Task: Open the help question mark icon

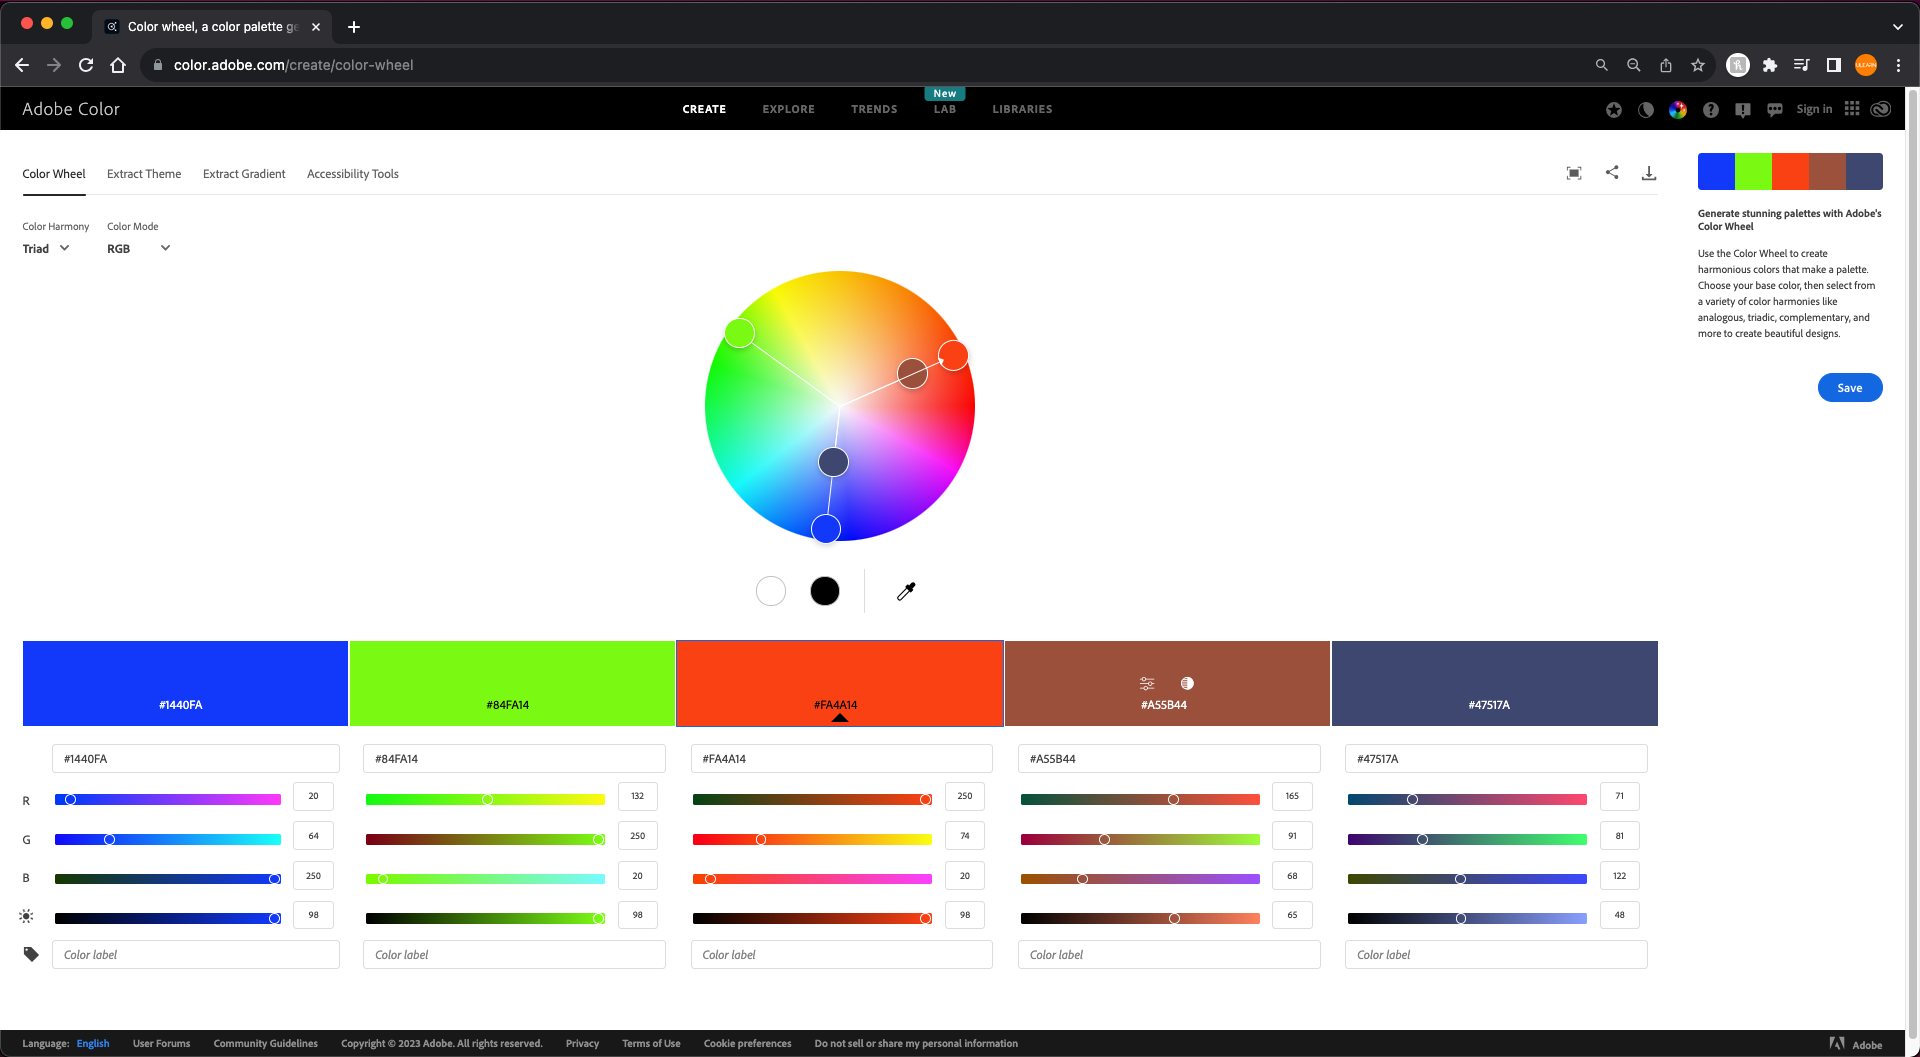Action: click(x=1711, y=110)
